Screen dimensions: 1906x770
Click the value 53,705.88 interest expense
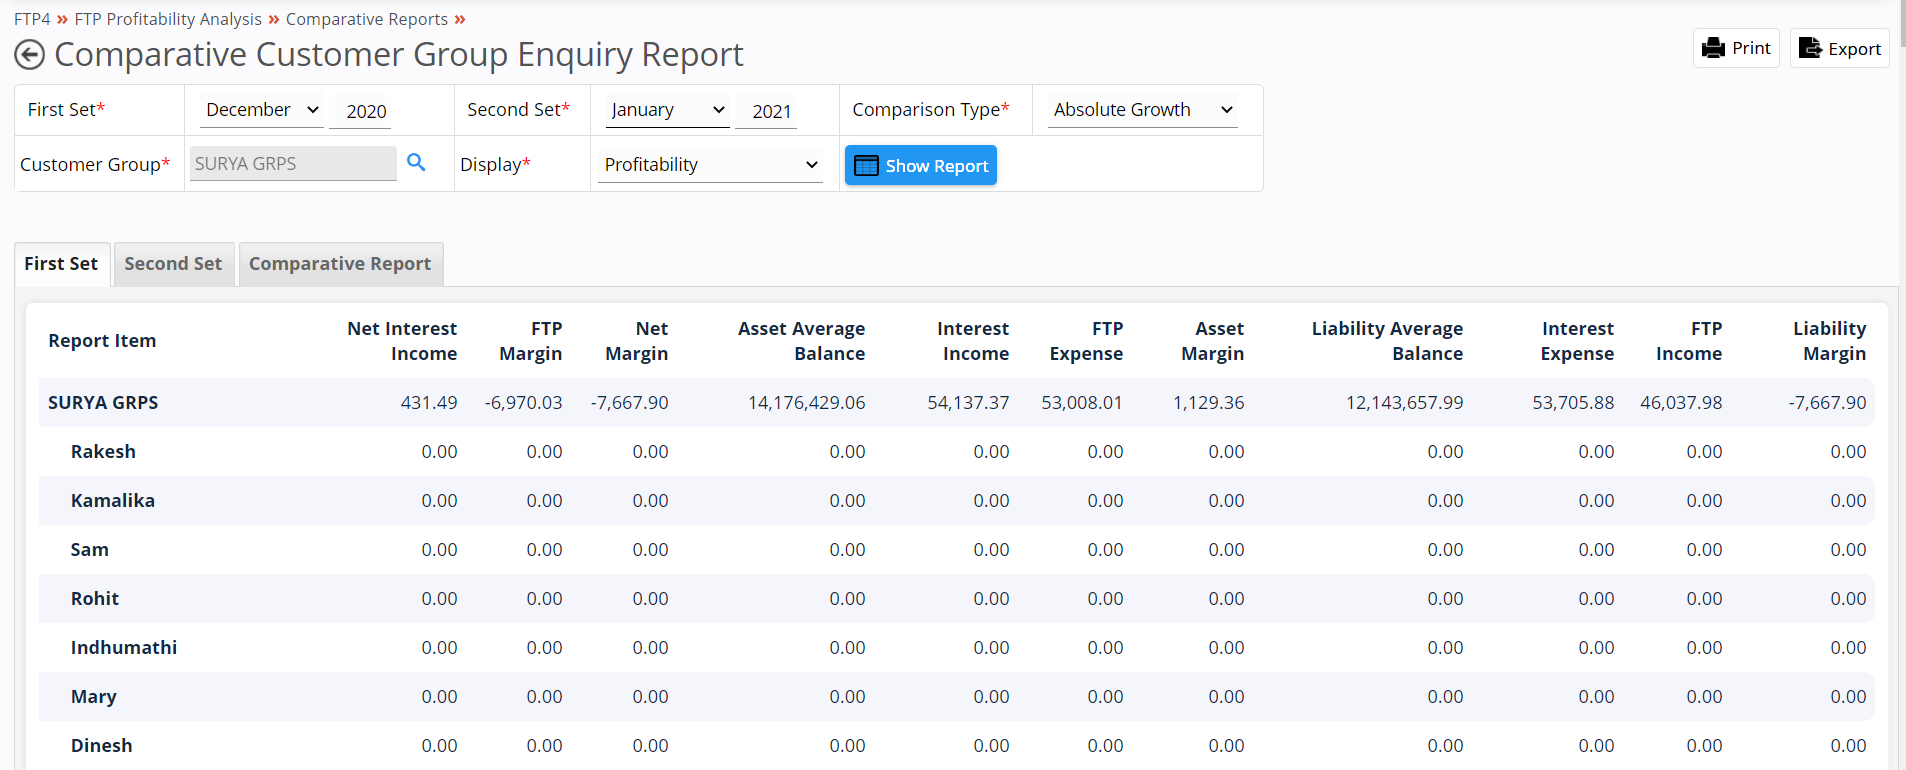[x=1573, y=403]
